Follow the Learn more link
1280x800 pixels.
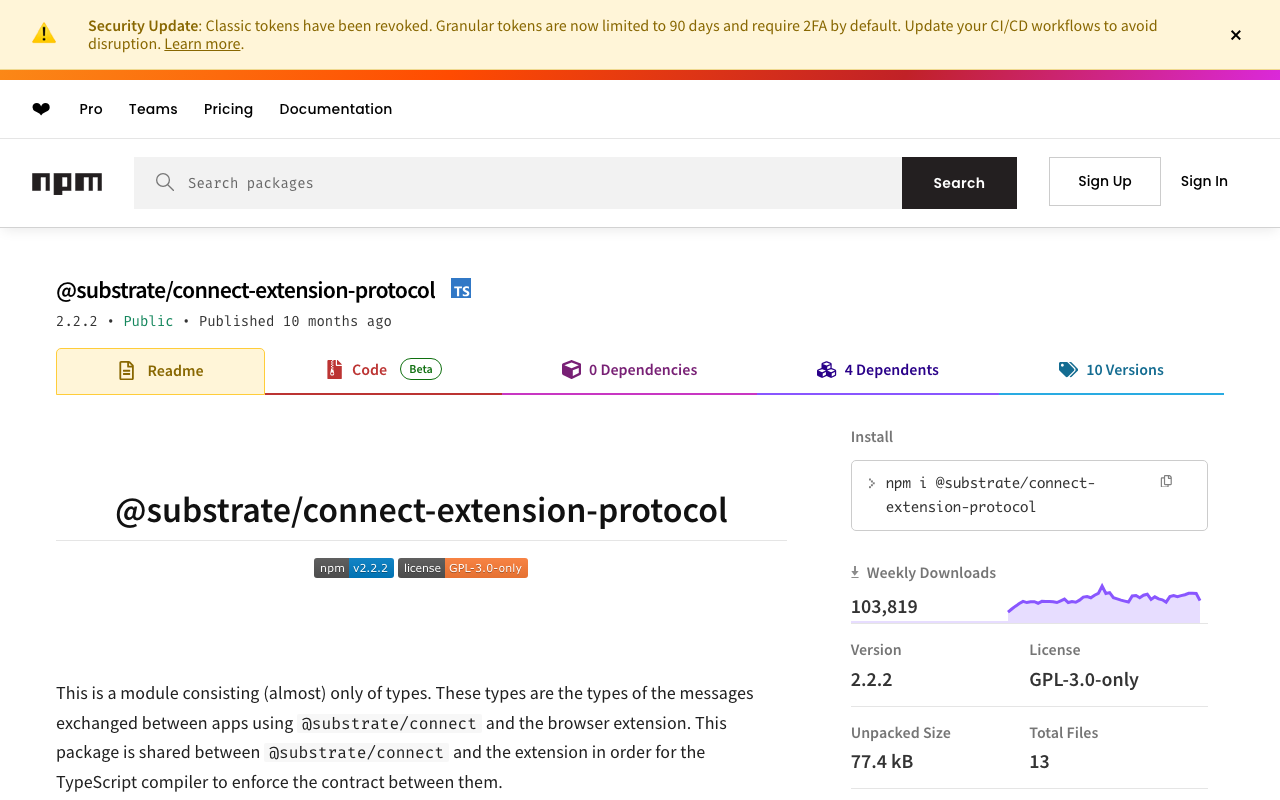pos(202,44)
